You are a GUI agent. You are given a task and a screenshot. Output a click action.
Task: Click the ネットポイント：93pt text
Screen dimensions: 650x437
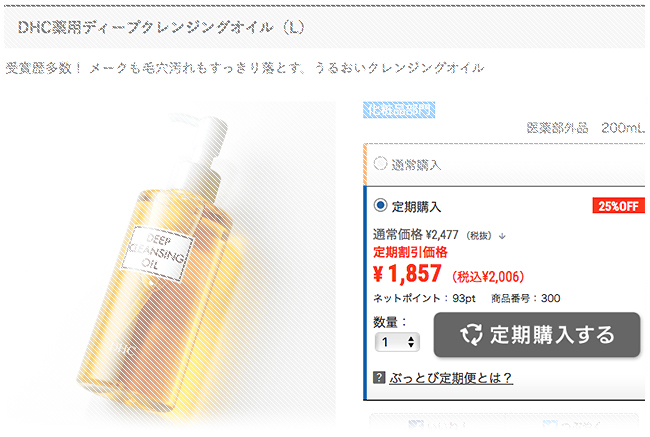(x=424, y=298)
